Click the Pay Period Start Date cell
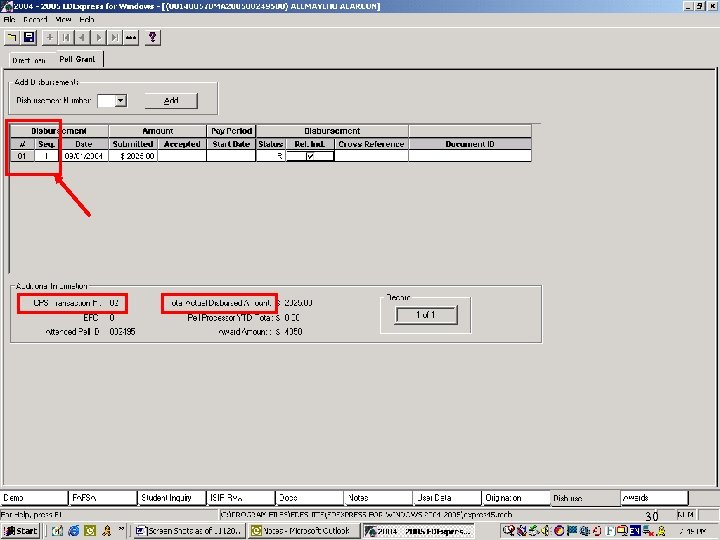The width and height of the screenshot is (720, 540). coord(231,156)
